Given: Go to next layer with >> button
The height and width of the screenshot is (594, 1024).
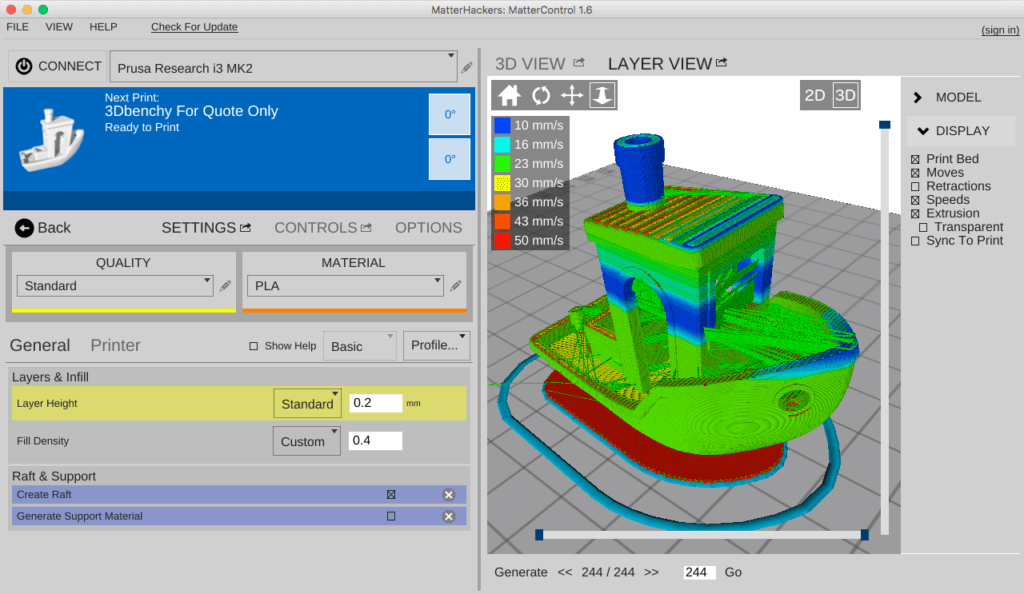Looking at the screenshot, I should (x=651, y=572).
